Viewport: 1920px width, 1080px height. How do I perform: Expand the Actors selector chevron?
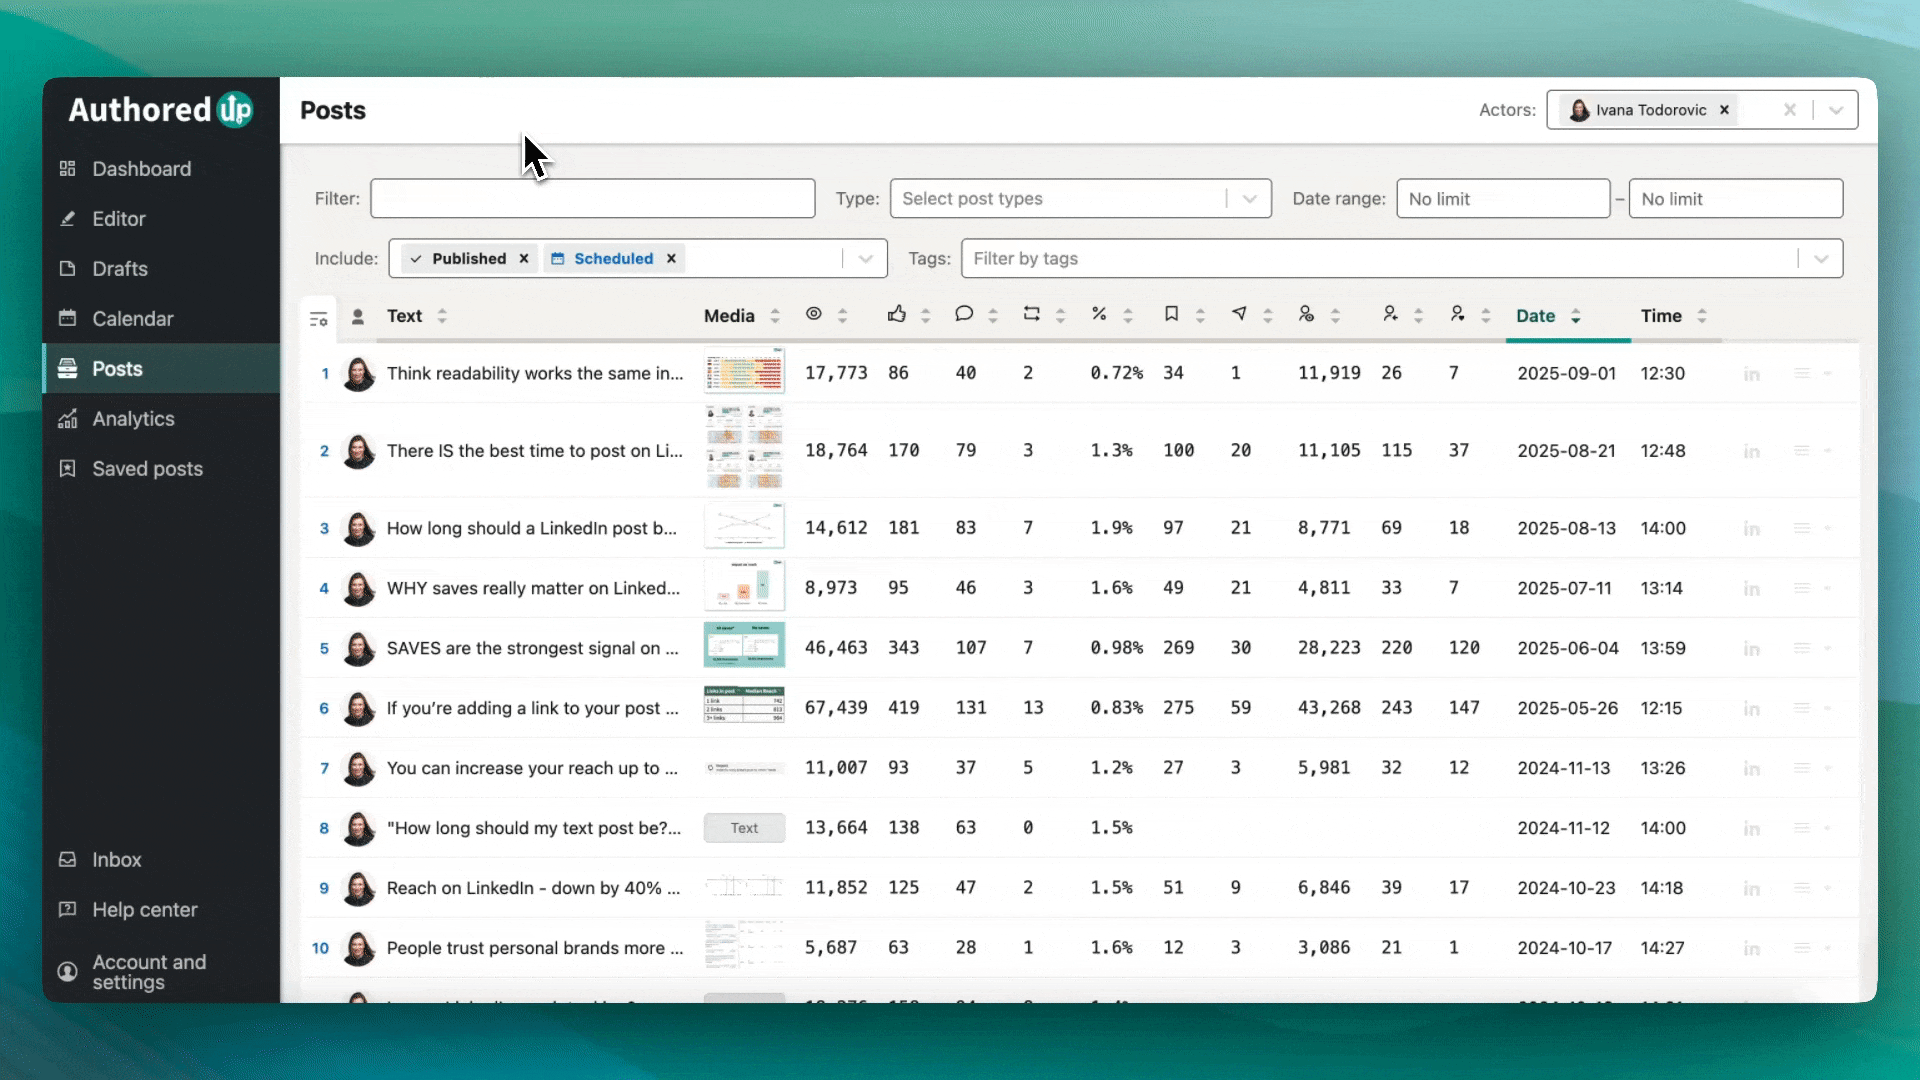pyautogui.click(x=1836, y=110)
